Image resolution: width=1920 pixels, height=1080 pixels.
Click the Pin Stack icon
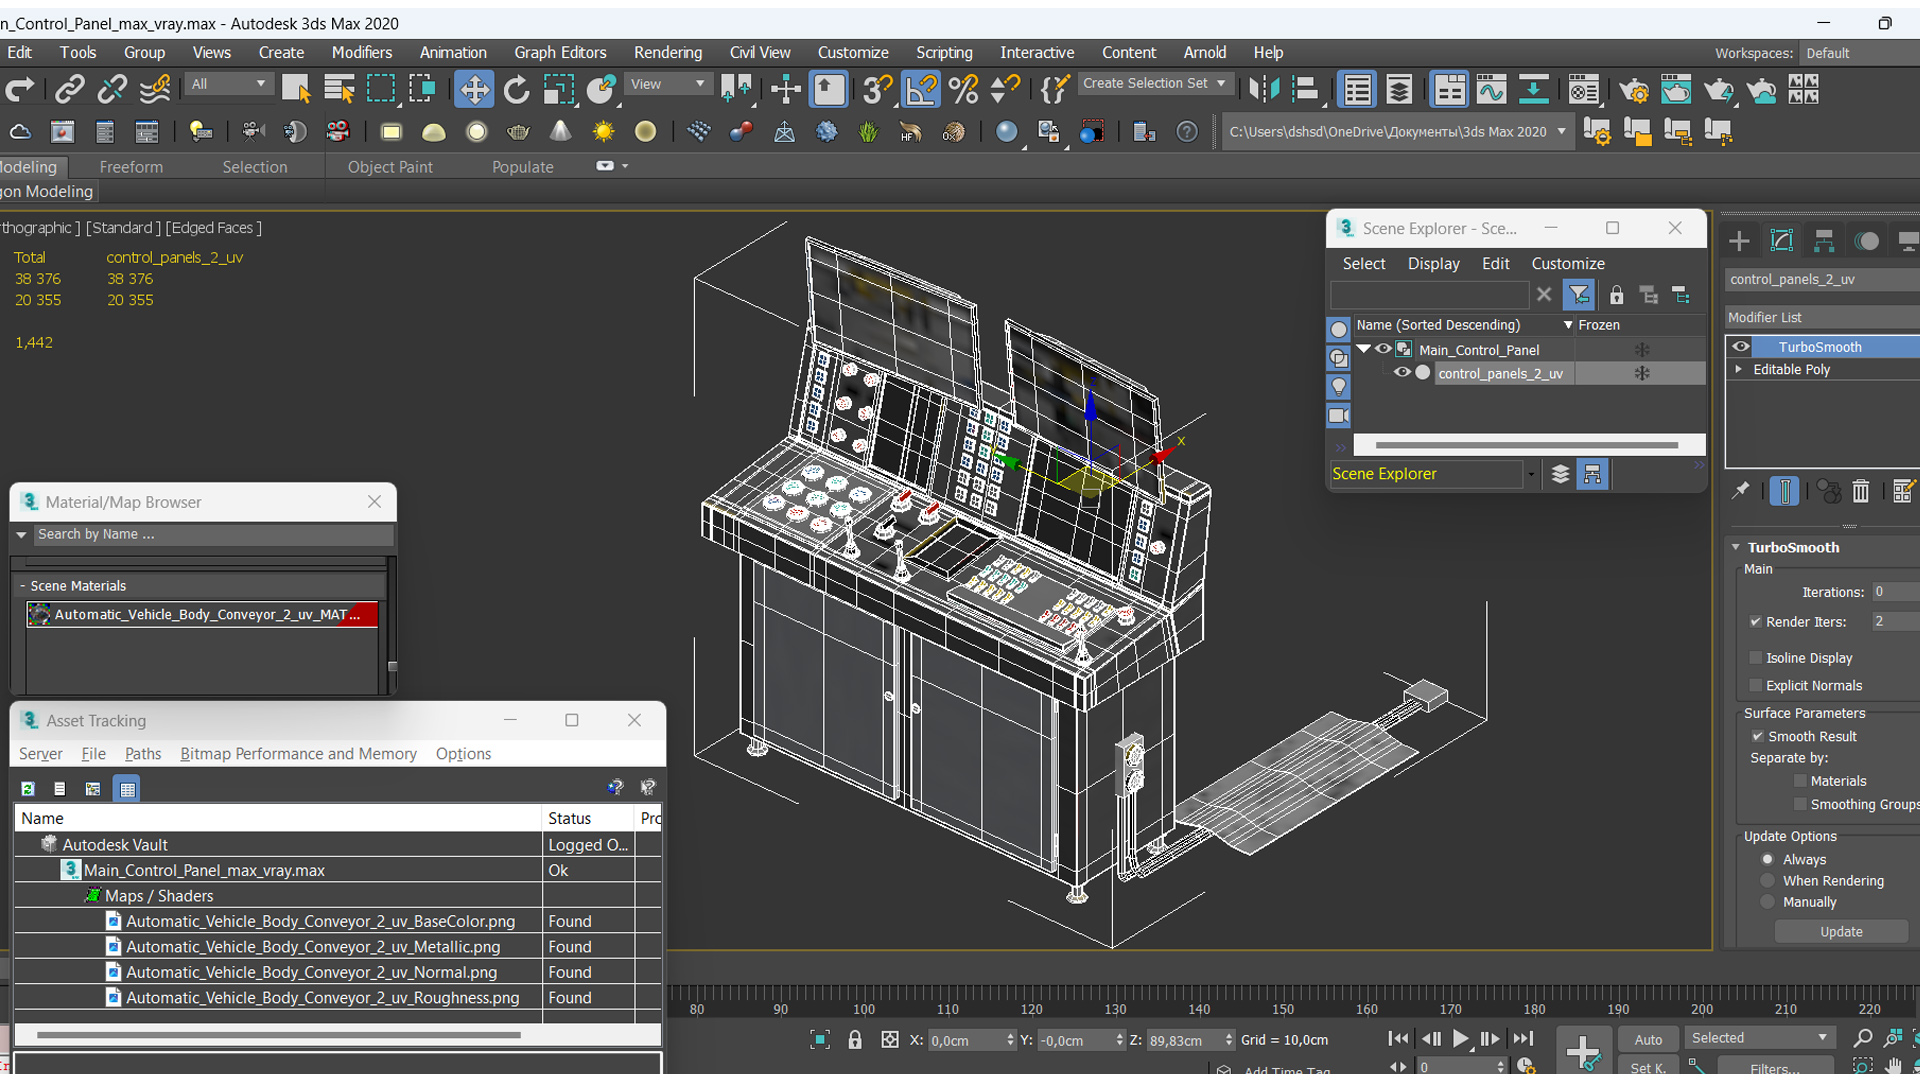(1740, 491)
